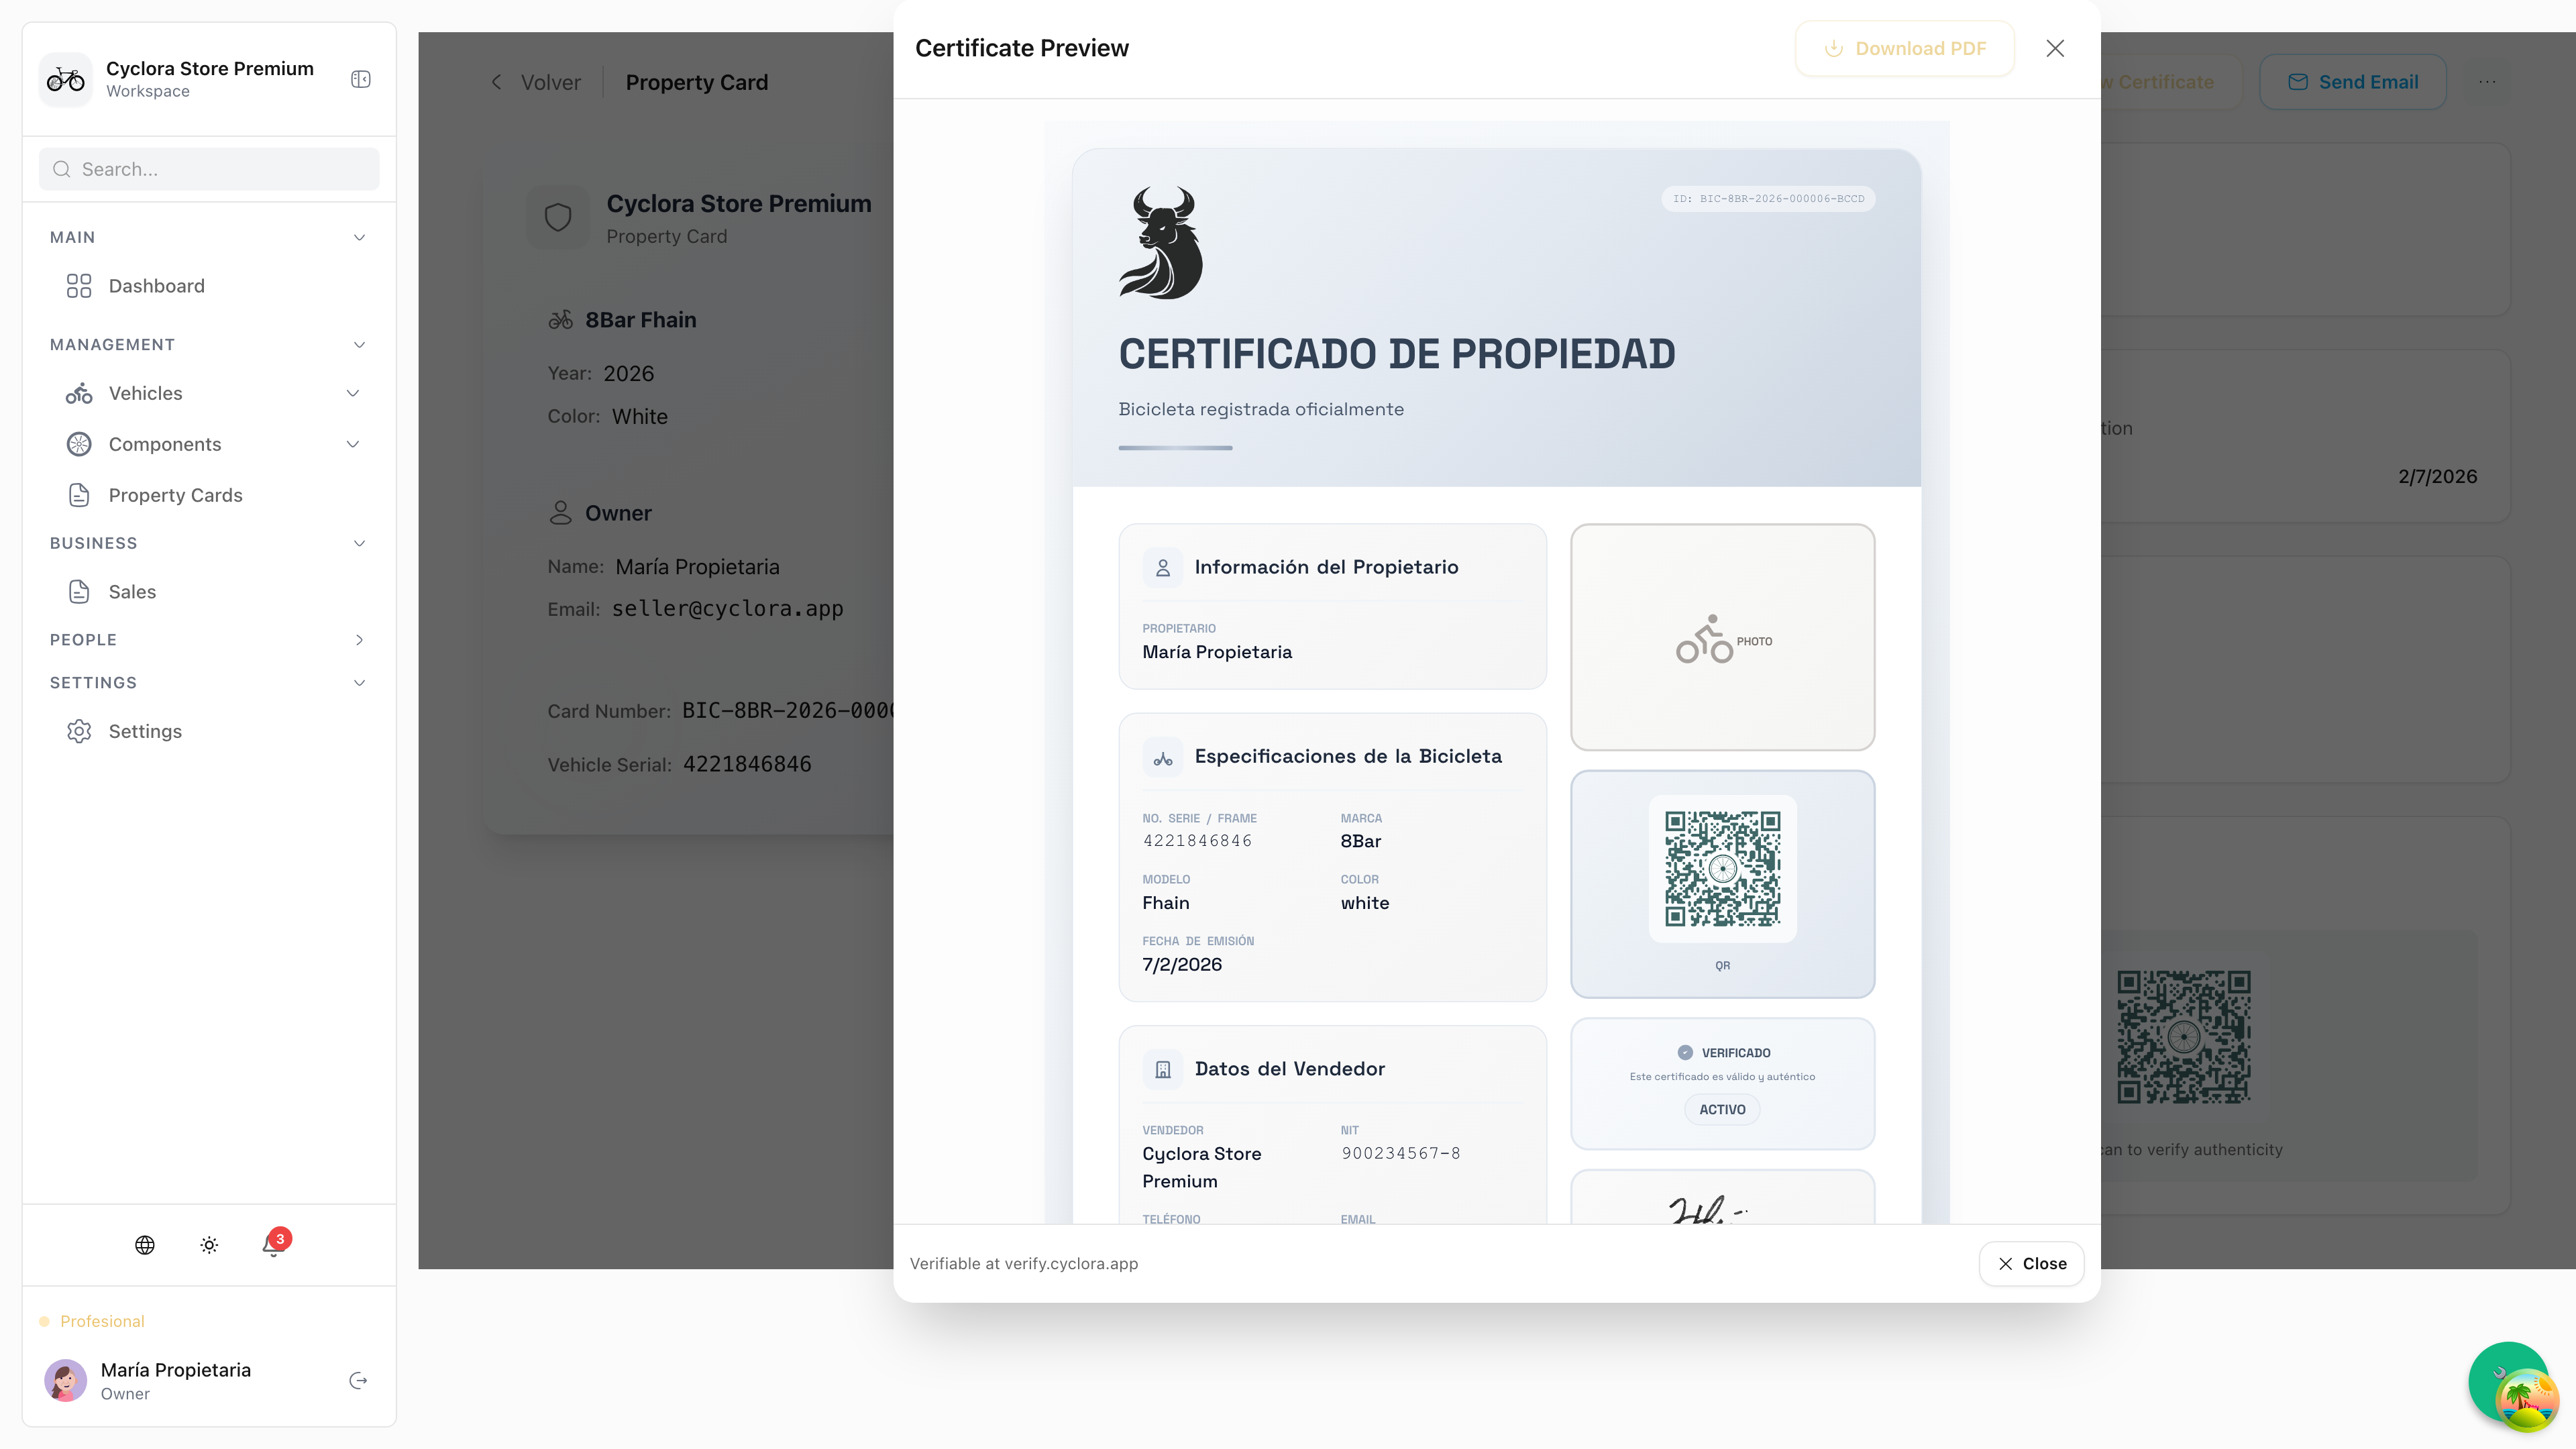Screen dimensions: 2576x1449
Task: Click the globe language icon
Action: coord(144,1245)
